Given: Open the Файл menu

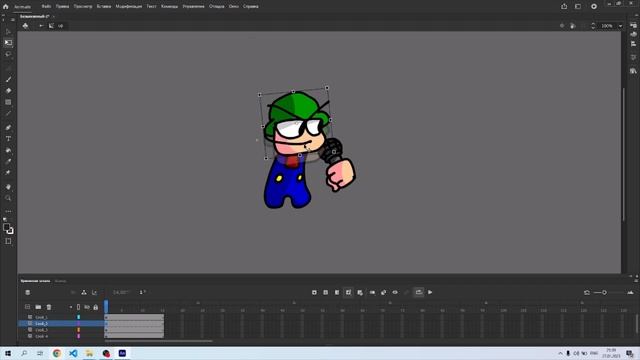Looking at the screenshot, I should (x=46, y=7).
